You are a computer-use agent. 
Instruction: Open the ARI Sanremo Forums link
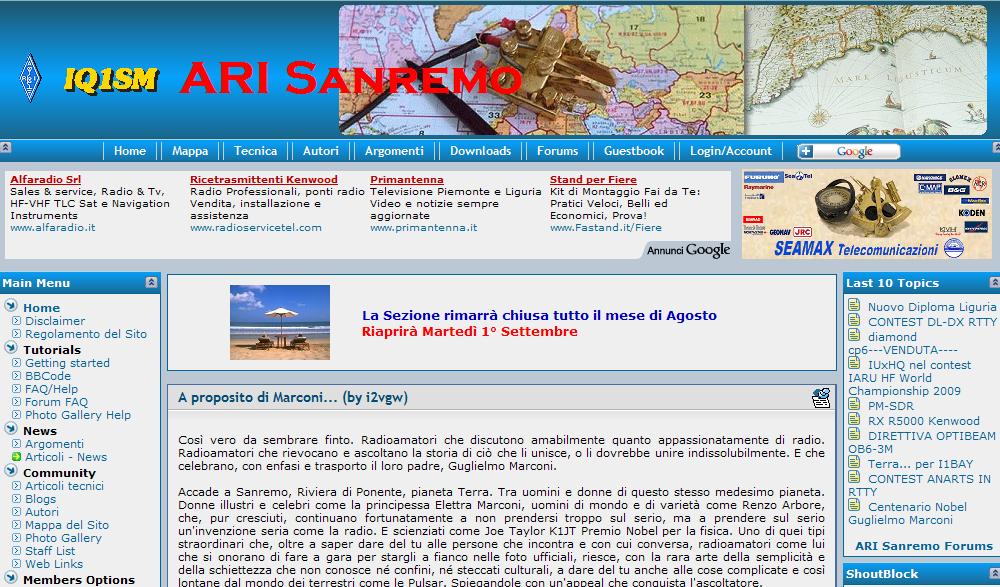pyautogui.click(x=924, y=546)
